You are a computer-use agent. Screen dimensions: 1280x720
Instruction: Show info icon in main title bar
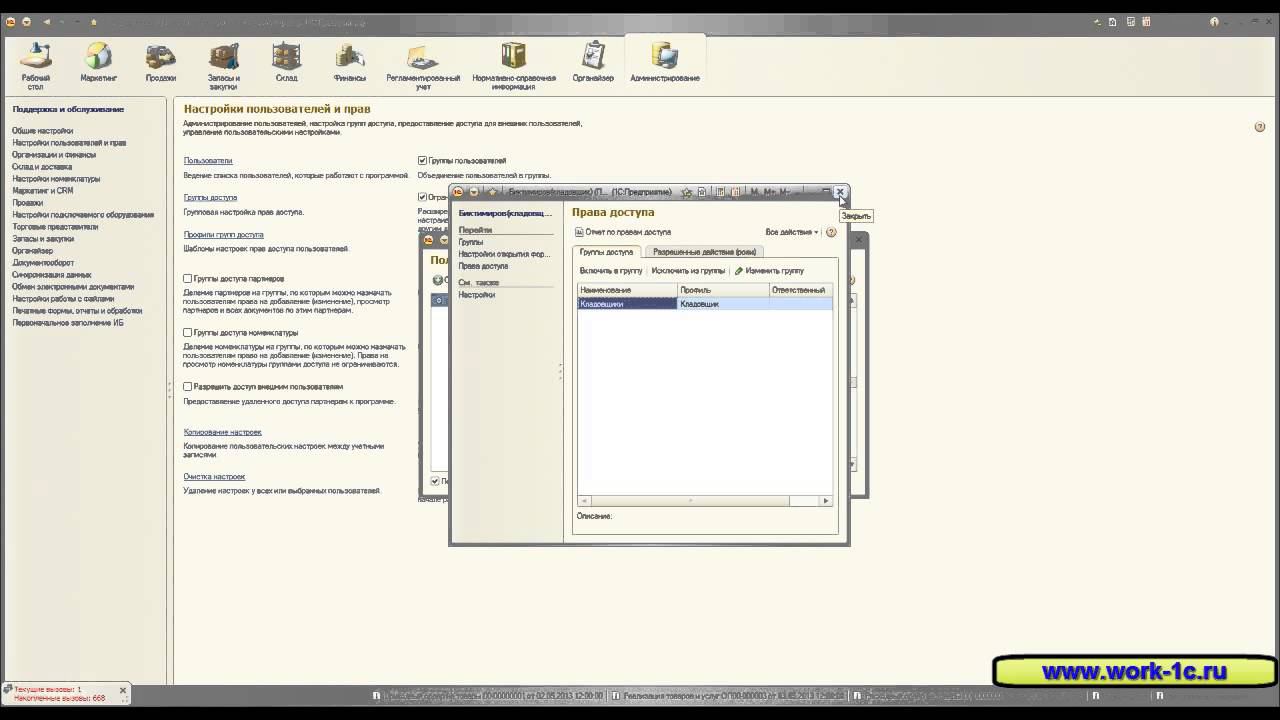pyautogui.click(x=1215, y=21)
